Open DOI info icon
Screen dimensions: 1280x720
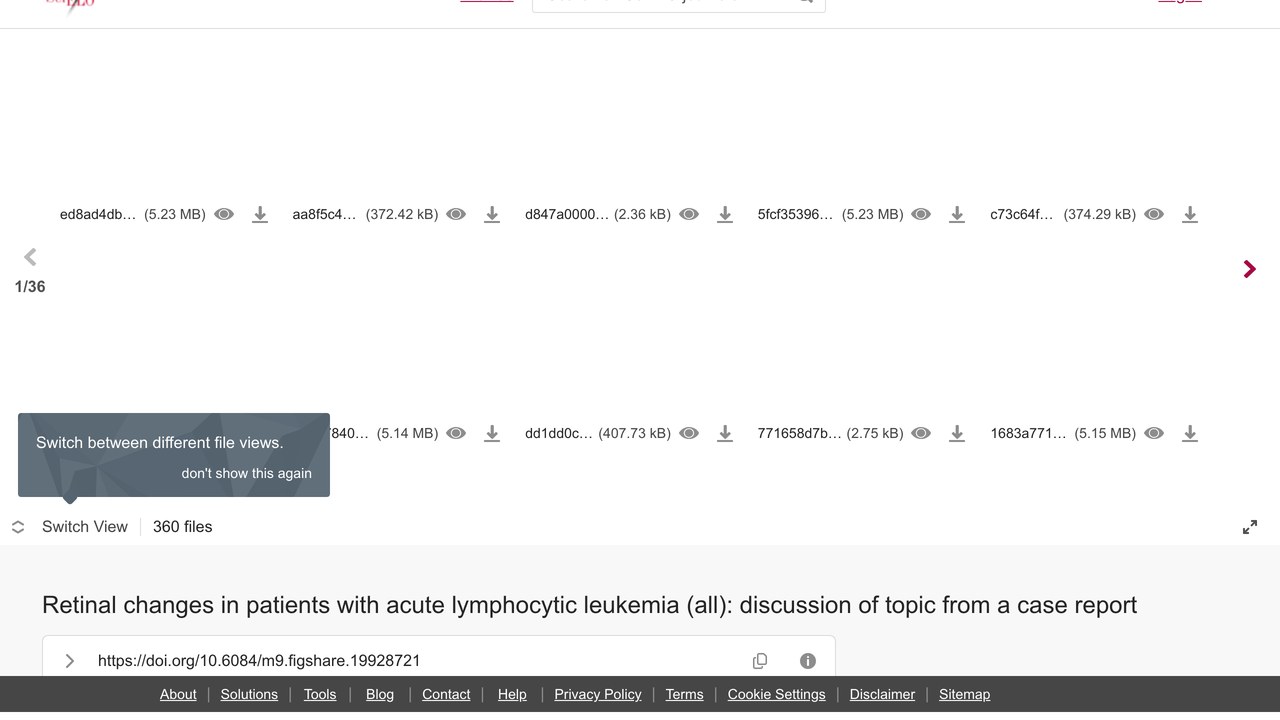[808, 661]
